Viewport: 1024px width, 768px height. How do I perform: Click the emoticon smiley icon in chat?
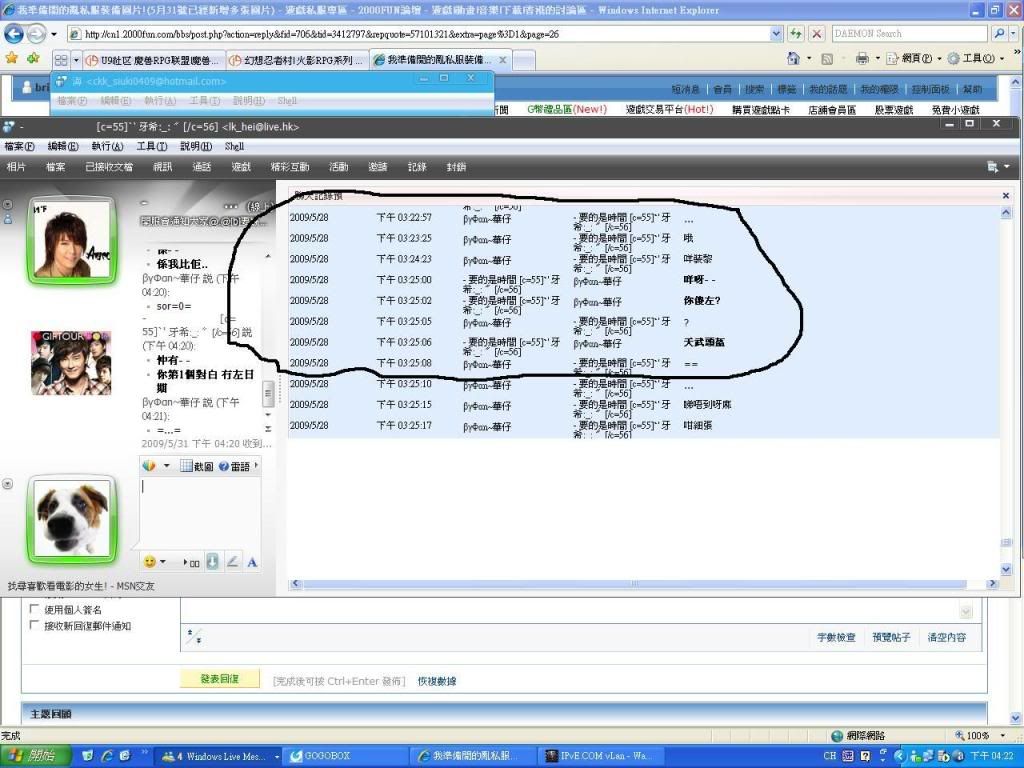tap(149, 562)
